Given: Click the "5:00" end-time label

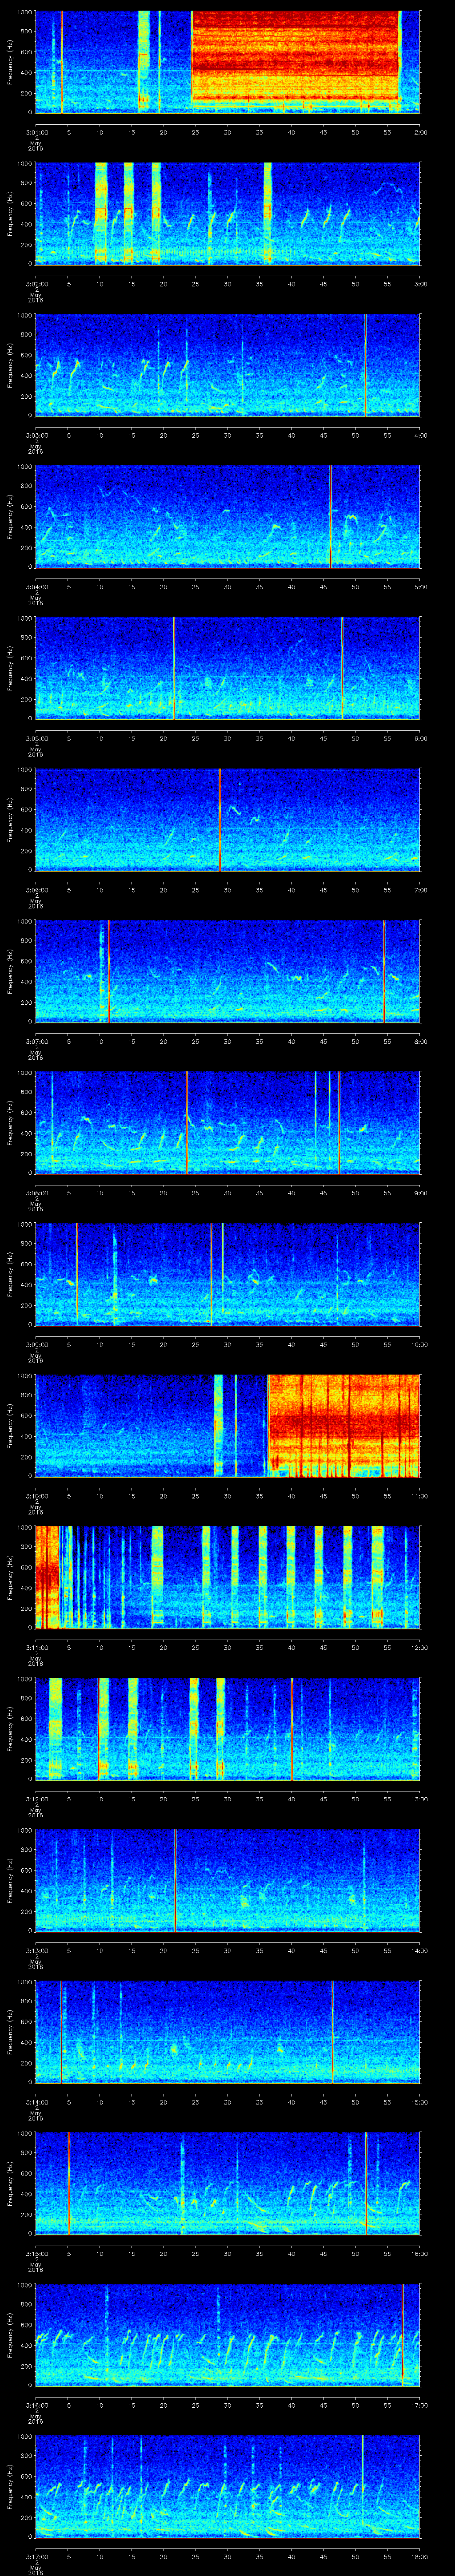Looking at the screenshot, I should pos(420,587).
